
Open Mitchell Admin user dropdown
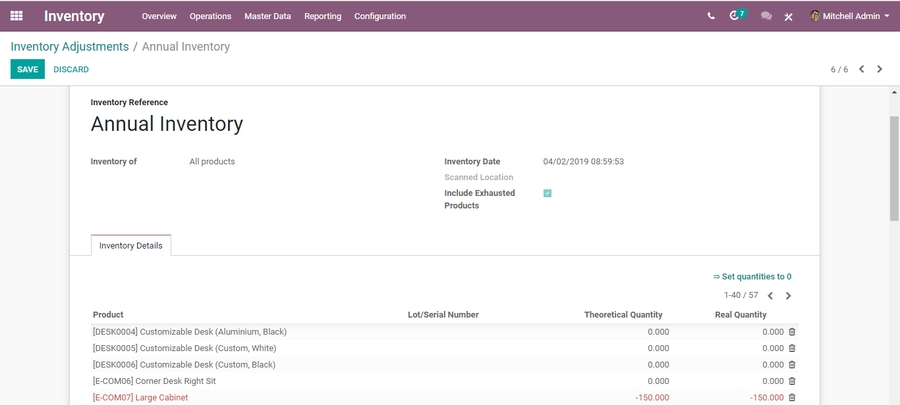click(x=849, y=16)
